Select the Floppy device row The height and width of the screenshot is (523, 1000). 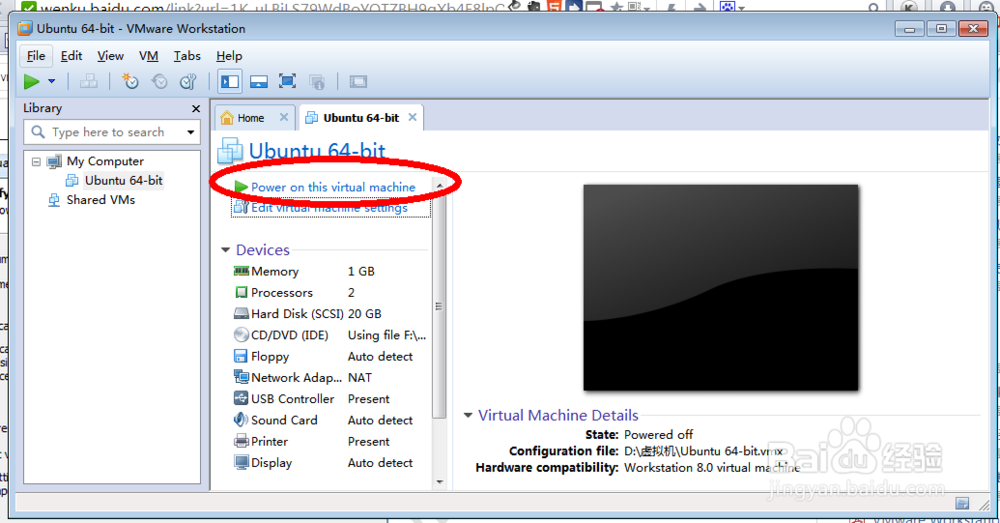click(x=330, y=357)
